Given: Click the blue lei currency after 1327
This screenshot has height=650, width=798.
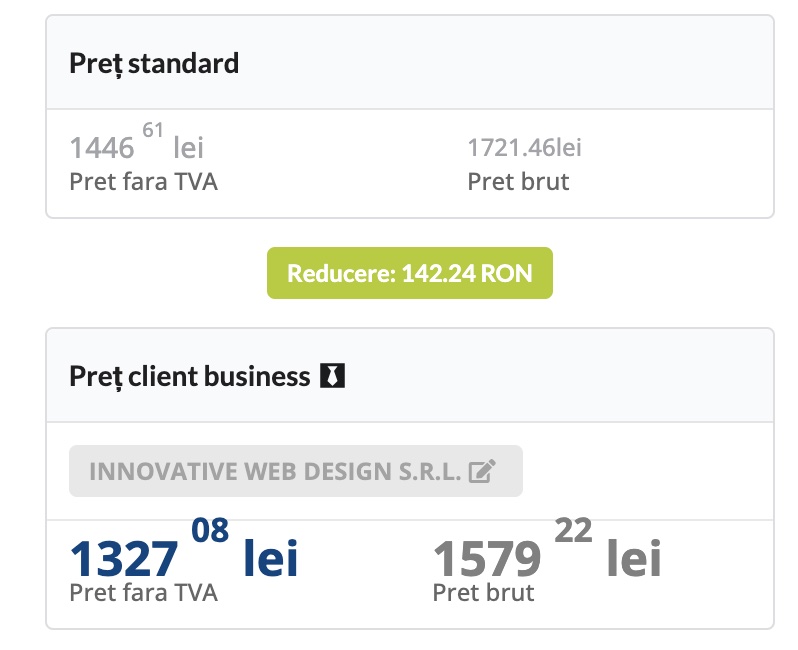Looking at the screenshot, I should 271,558.
